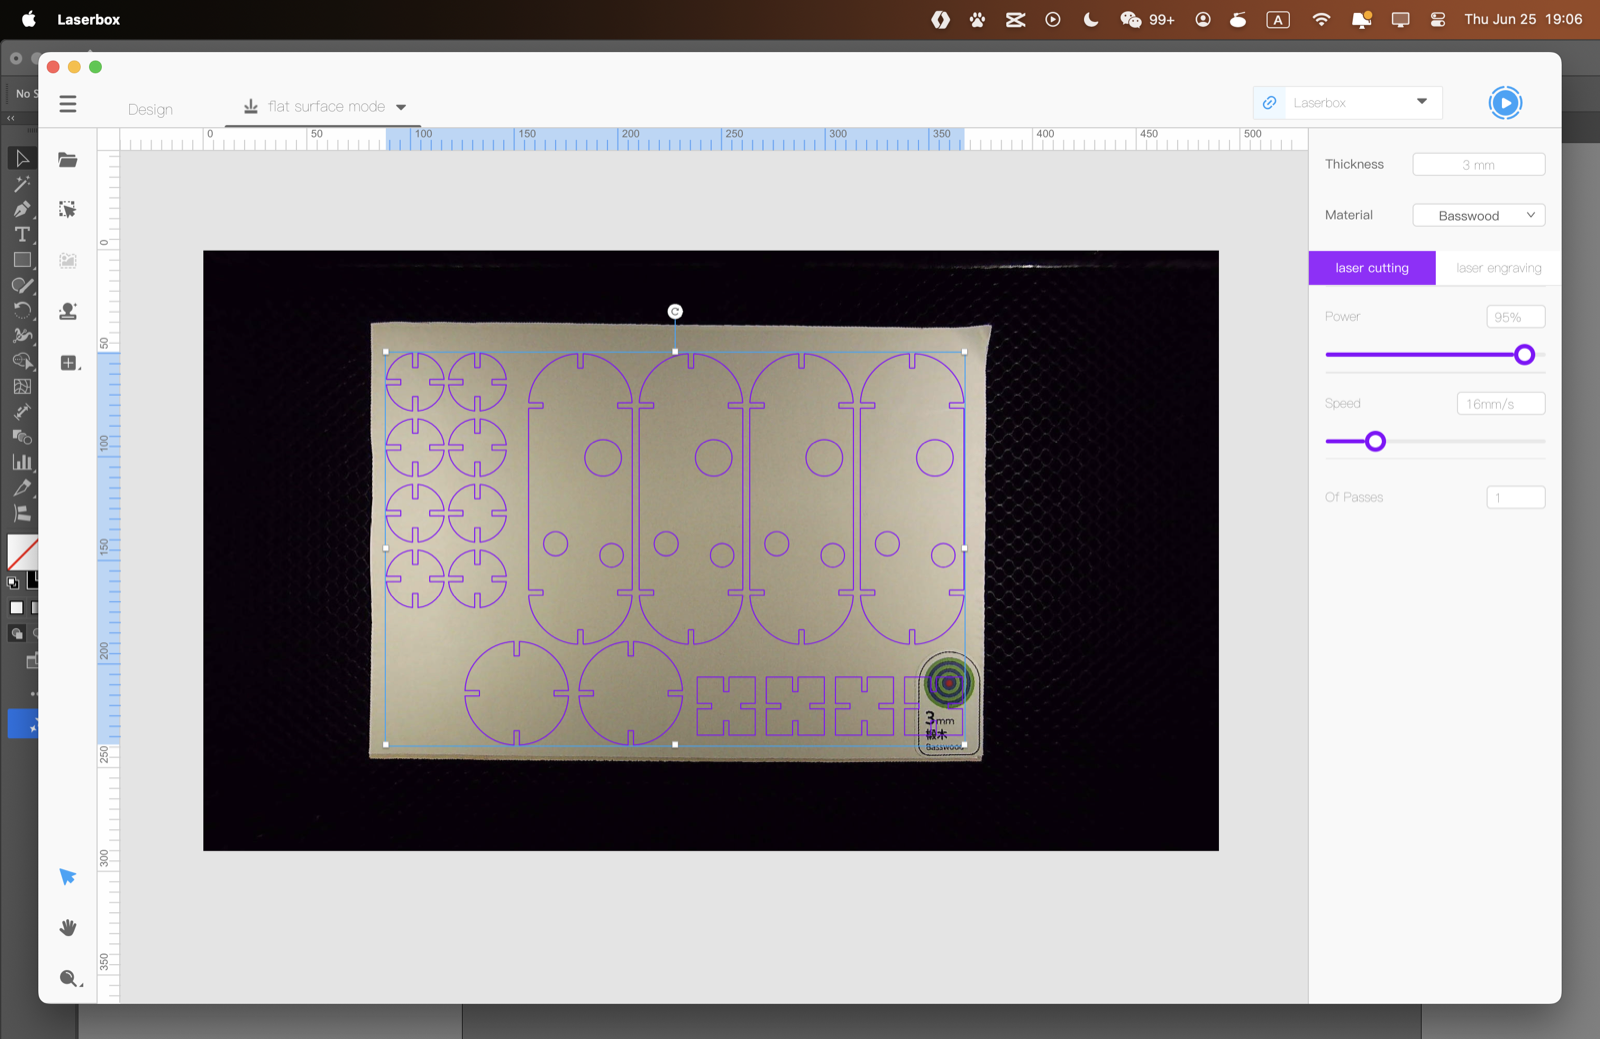Click the Power 95% input field
1600x1039 pixels.
pos(1515,317)
